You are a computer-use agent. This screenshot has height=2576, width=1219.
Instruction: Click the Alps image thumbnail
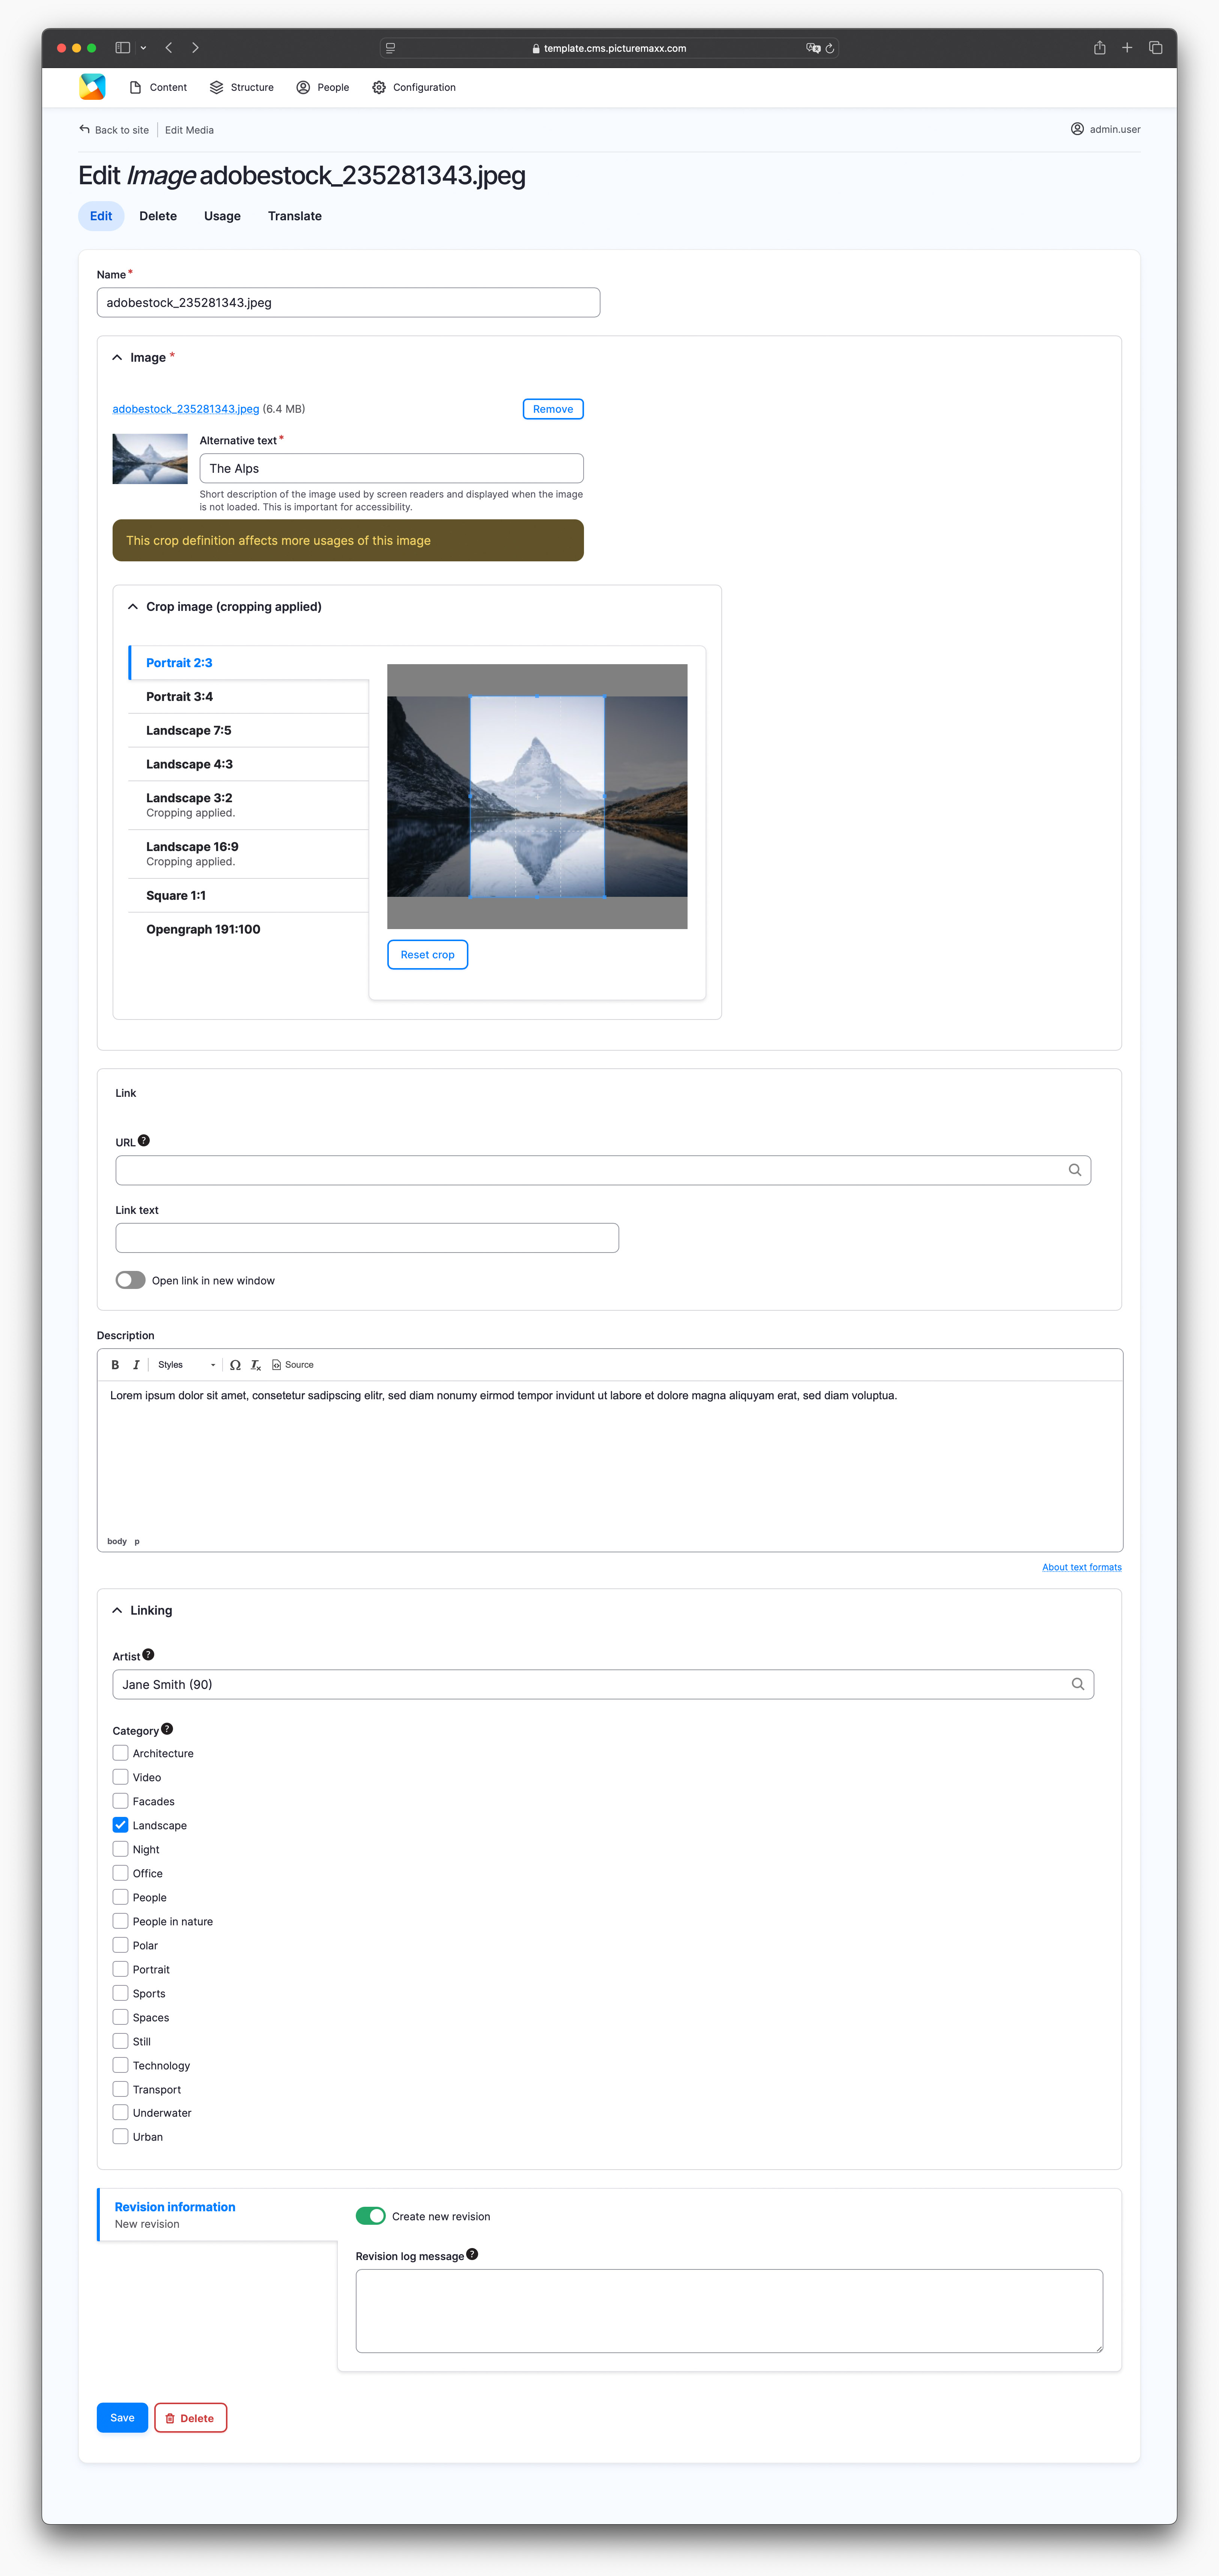[150, 459]
